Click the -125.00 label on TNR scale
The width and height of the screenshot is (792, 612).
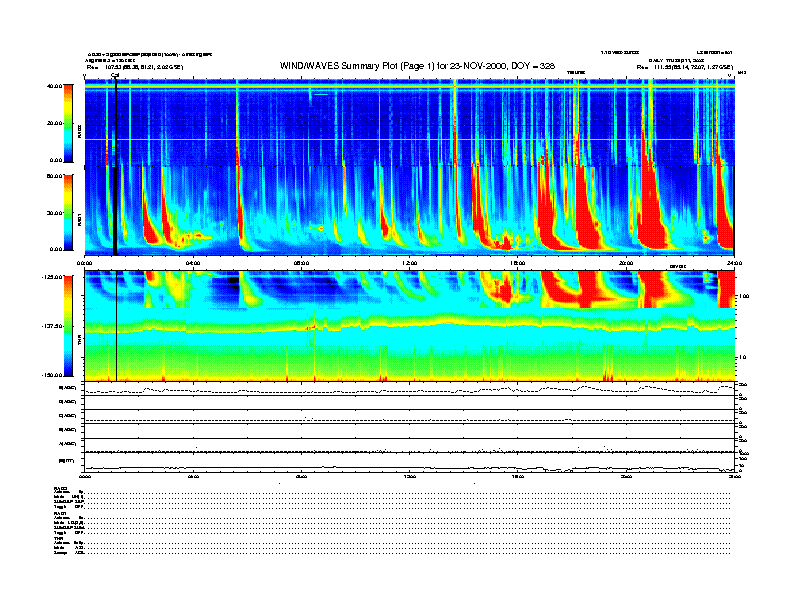(53, 277)
